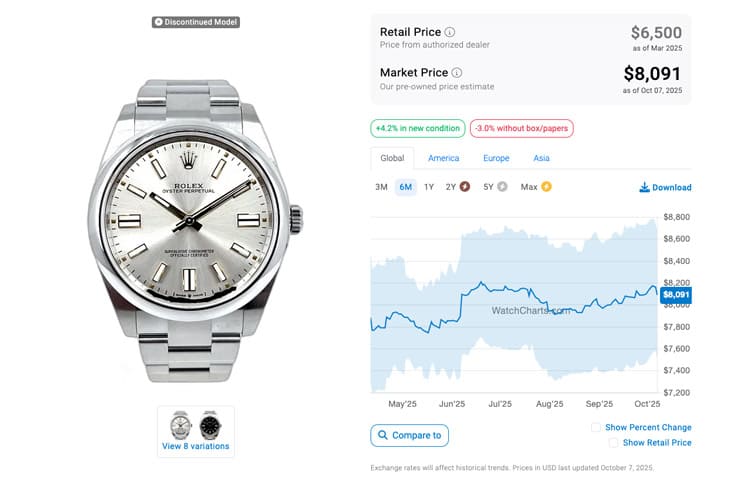Click the premium badge next to Max
The image size is (730, 482).
[x=547, y=187]
